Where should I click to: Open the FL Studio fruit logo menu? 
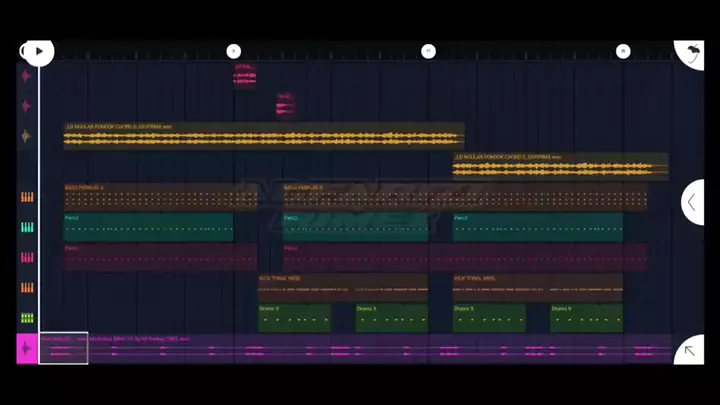(x=690, y=52)
